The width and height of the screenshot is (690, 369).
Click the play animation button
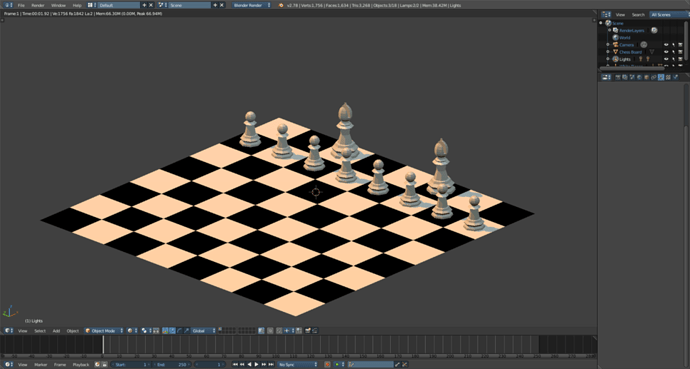[257, 365]
